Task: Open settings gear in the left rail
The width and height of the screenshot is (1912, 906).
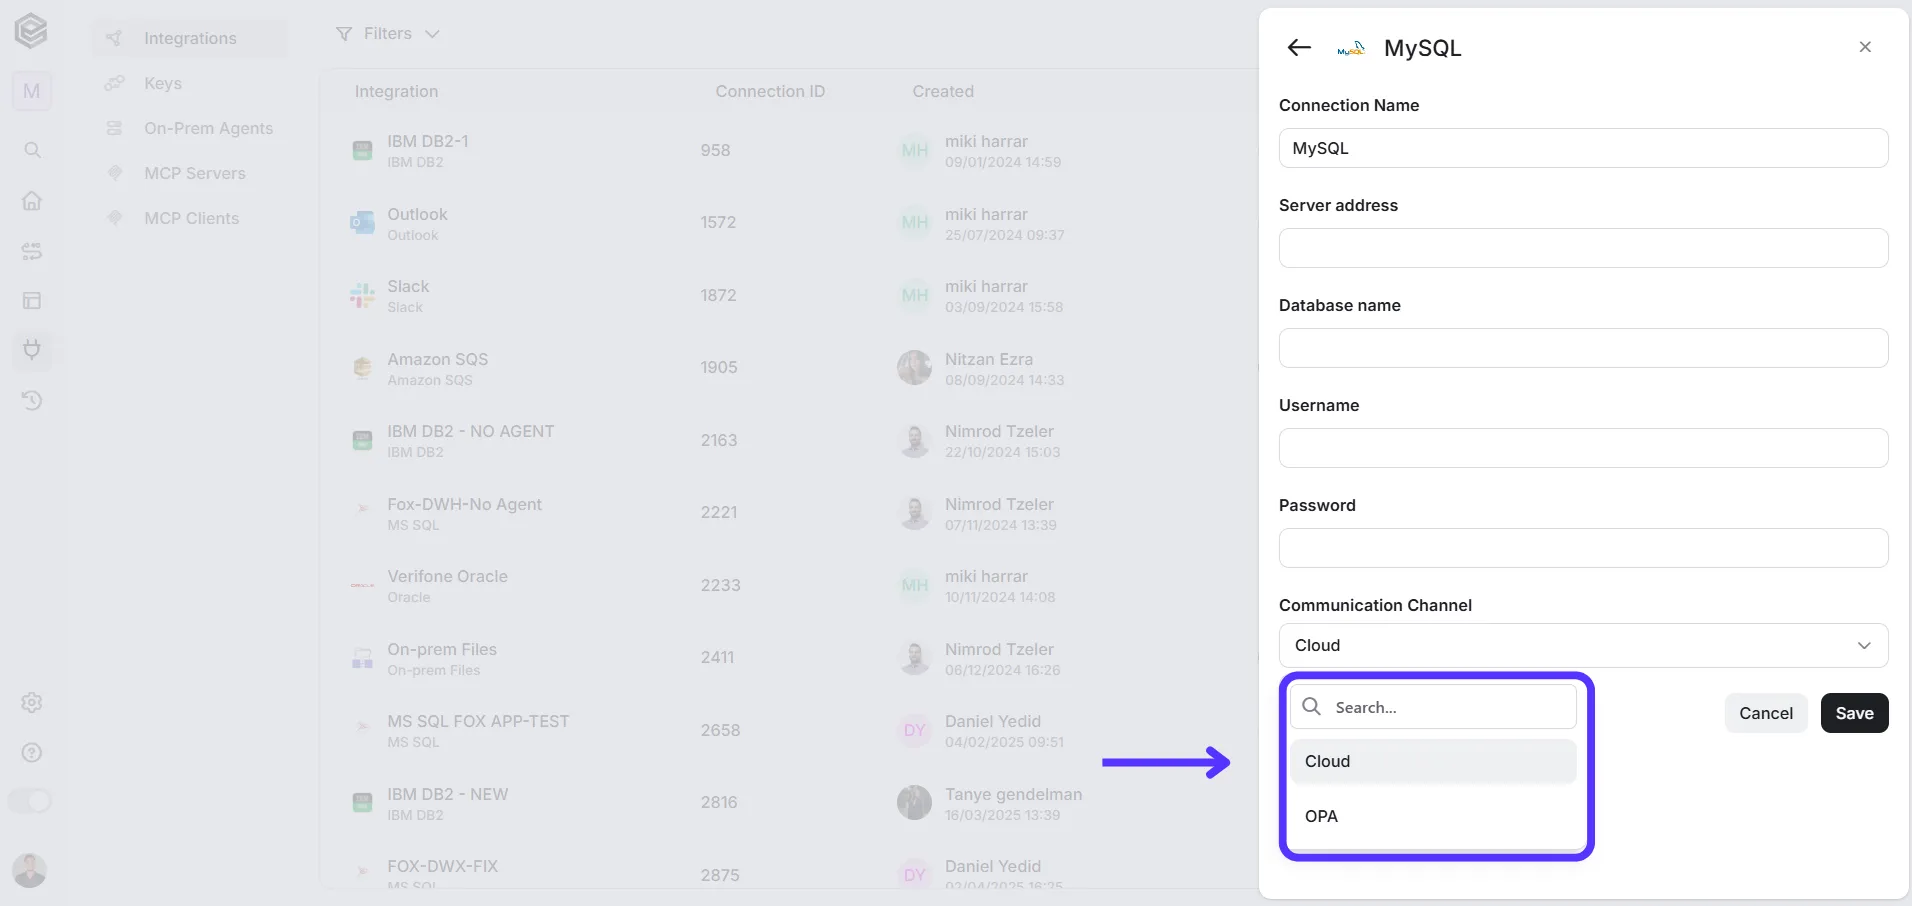Action: 32,703
